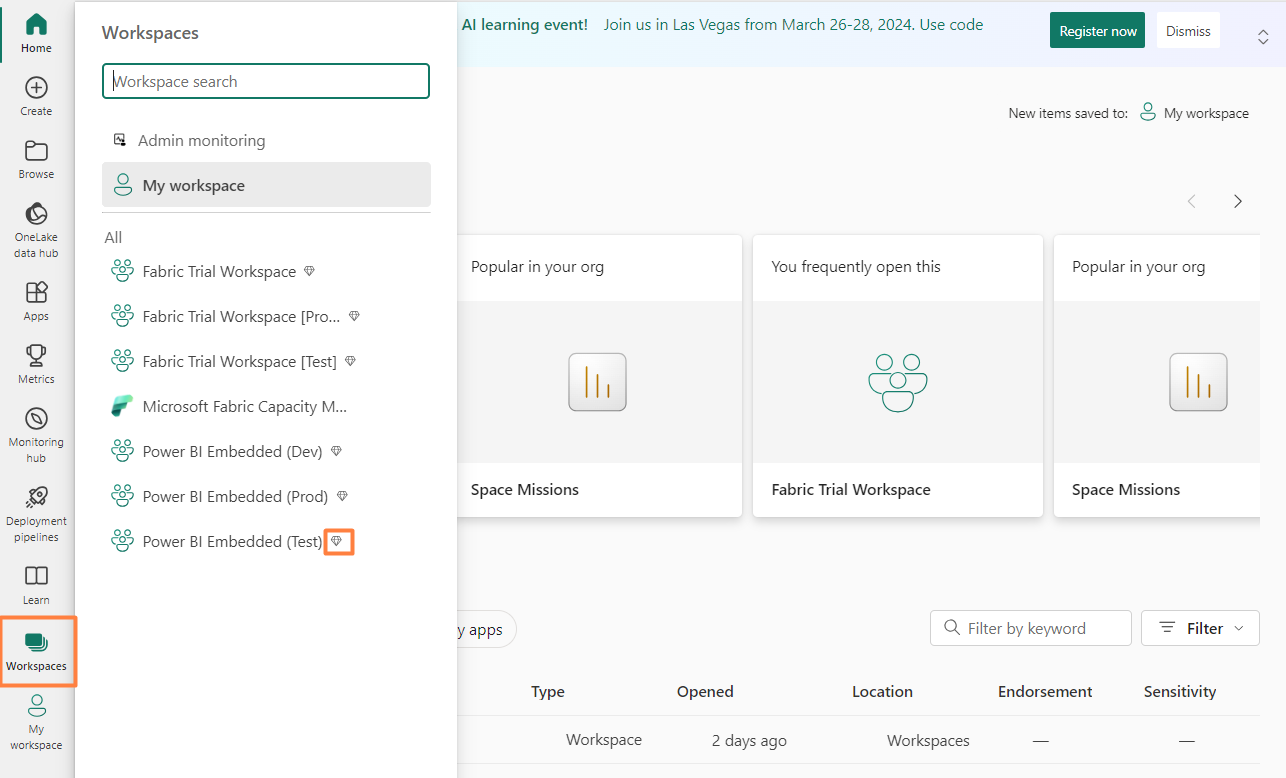Open Fabric Trial Workspace [Pro...] entry
Image resolution: width=1286 pixels, height=778 pixels.
(x=241, y=316)
